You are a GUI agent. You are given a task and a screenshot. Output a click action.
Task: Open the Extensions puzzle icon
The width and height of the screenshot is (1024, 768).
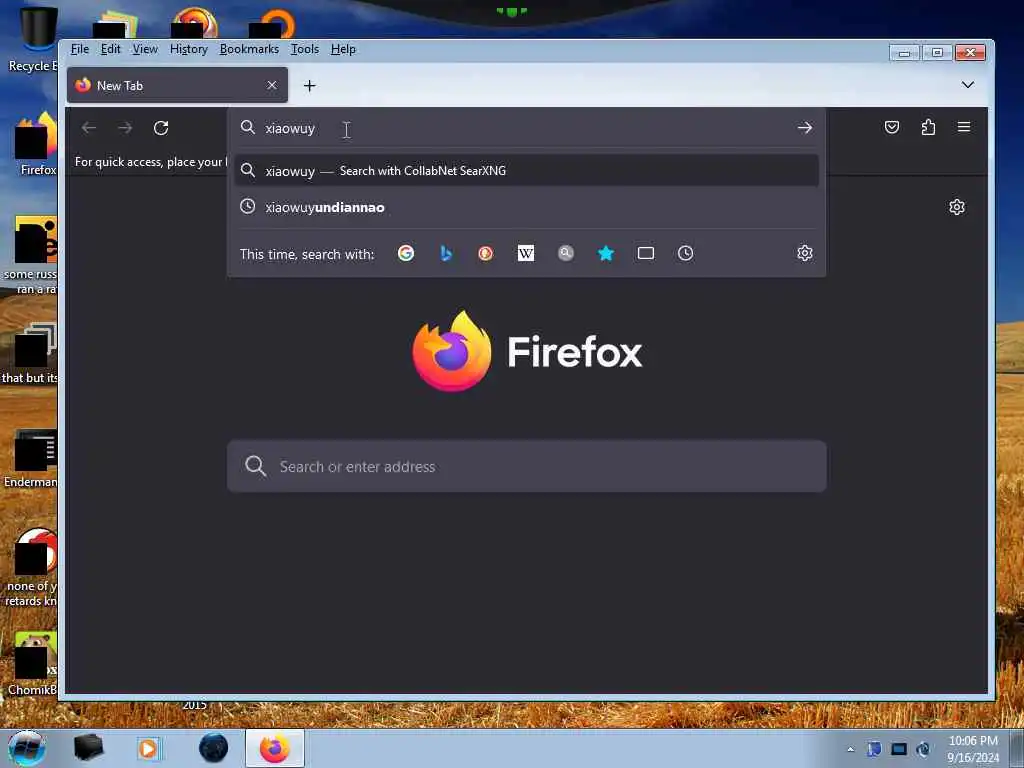pos(928,127)
